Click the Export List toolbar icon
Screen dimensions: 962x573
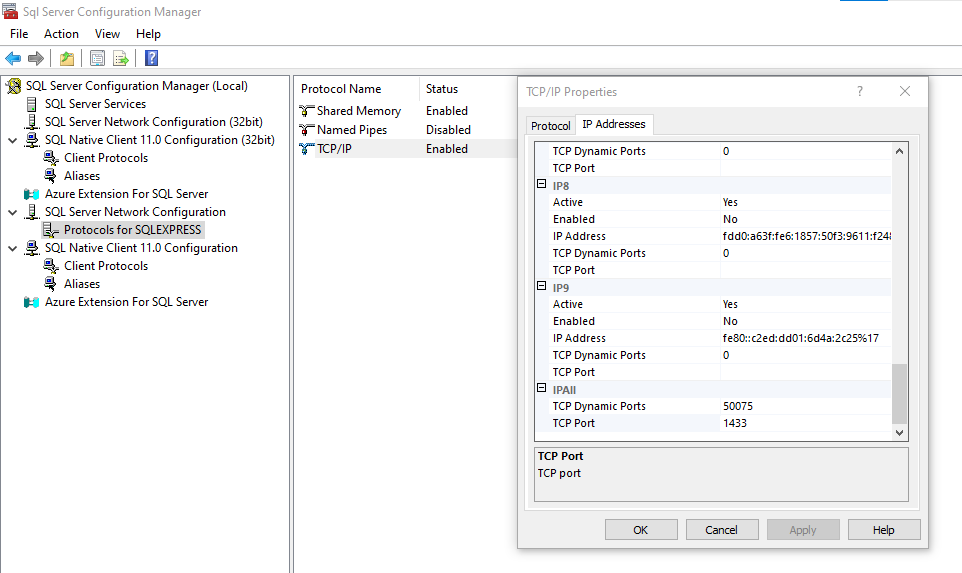[121, 58]
